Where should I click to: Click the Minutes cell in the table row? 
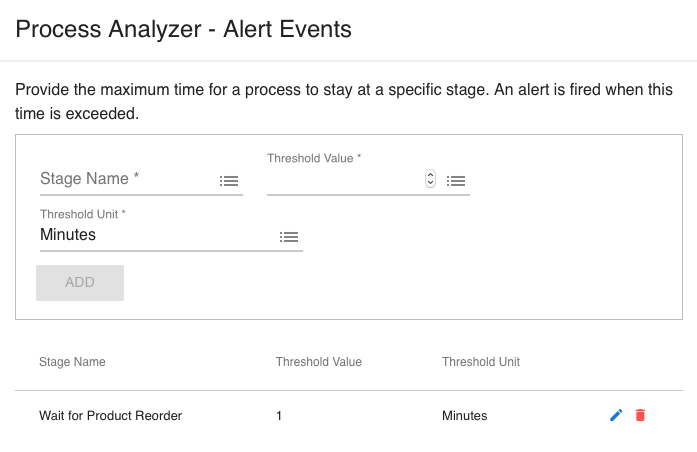click(464, 416)
